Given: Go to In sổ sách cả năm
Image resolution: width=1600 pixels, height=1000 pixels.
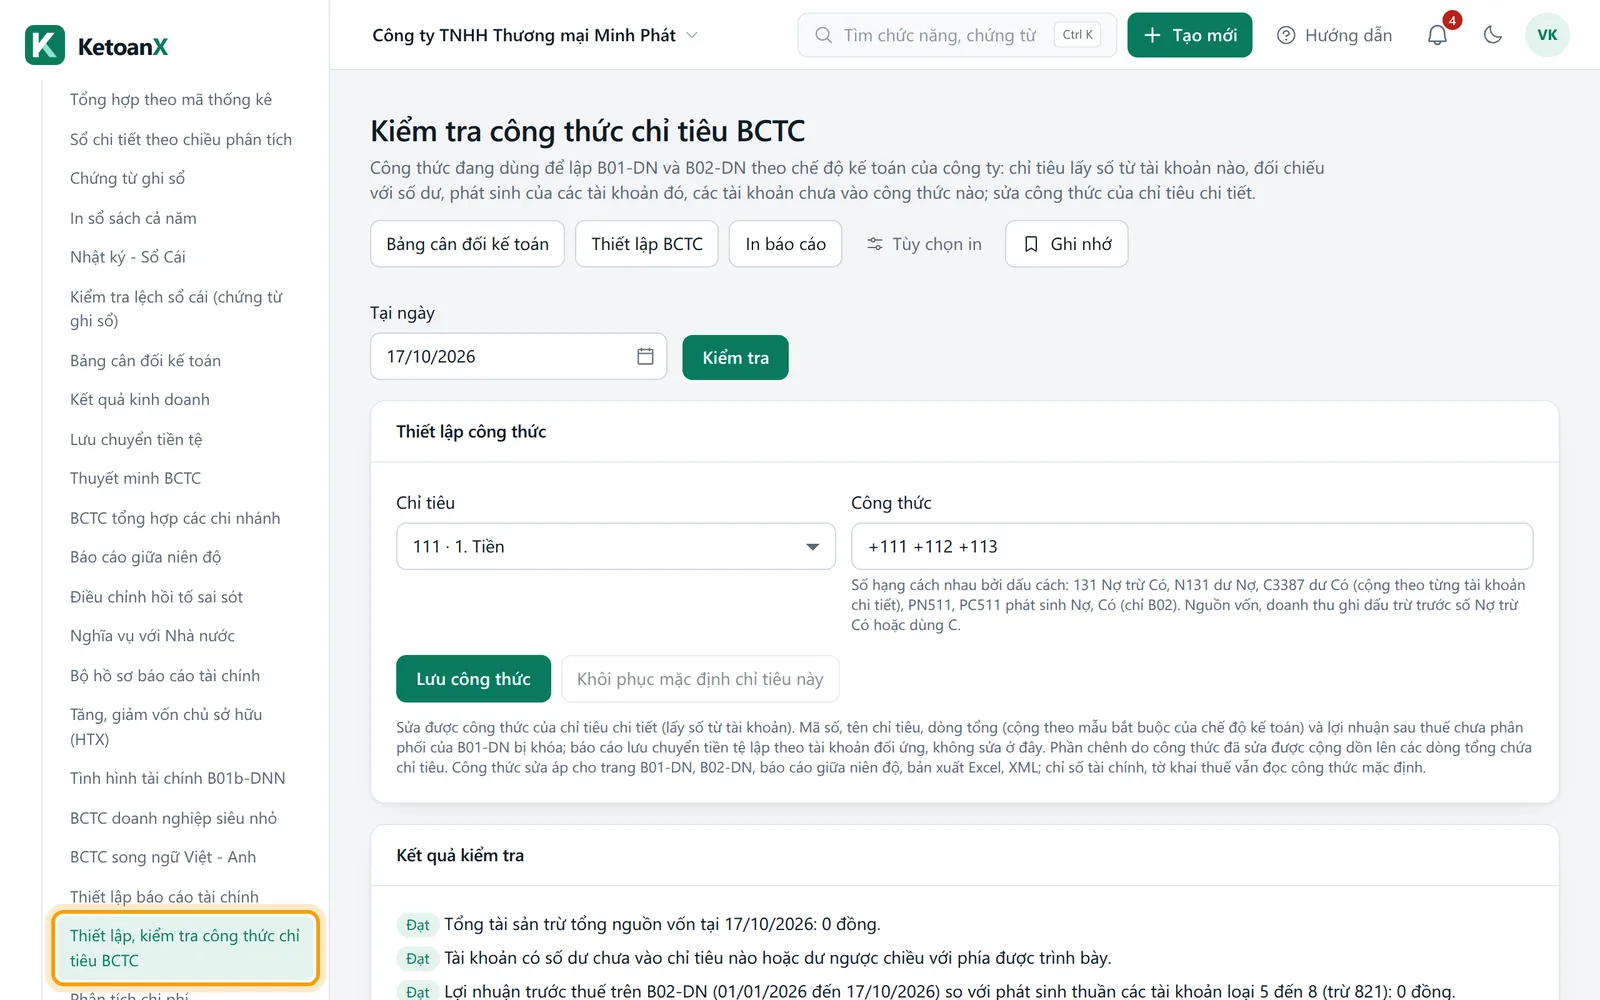Looking at the screenshot, I should 133,218.
